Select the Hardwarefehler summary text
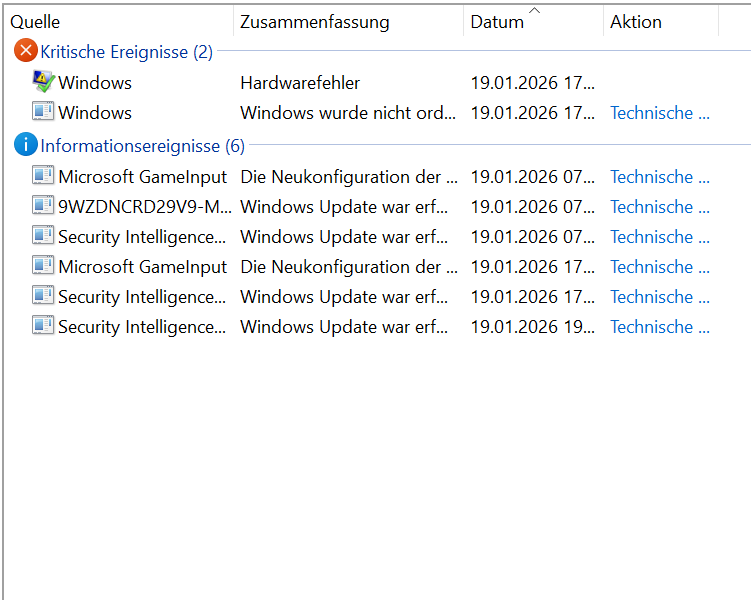The image size is (751, 600). point(300,83)
